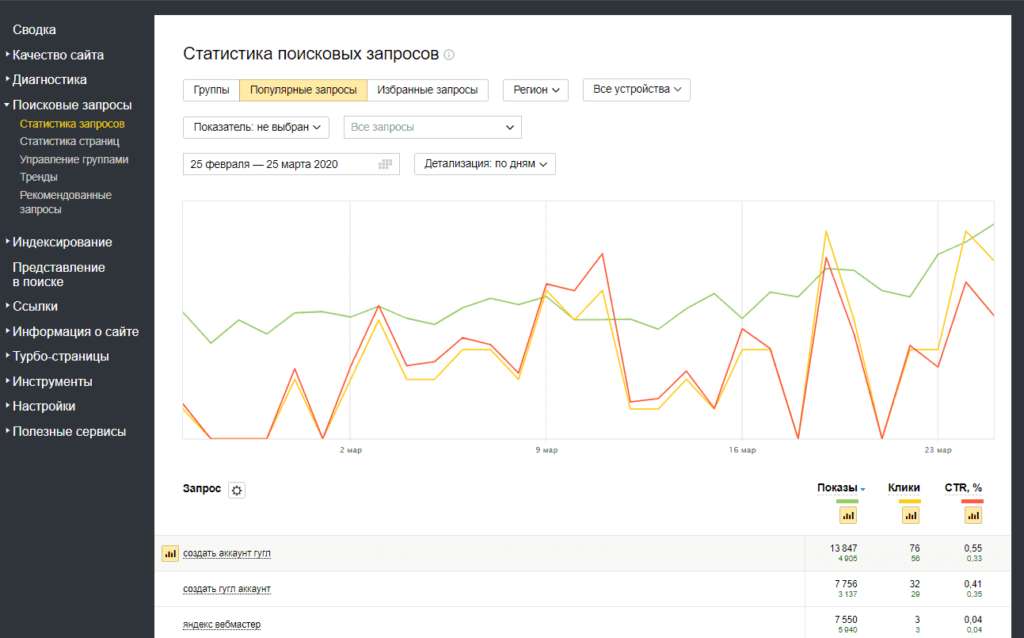Expand the Полезные сервисы sidebar section
This screenshot has height=638, width=1024.
65,432
